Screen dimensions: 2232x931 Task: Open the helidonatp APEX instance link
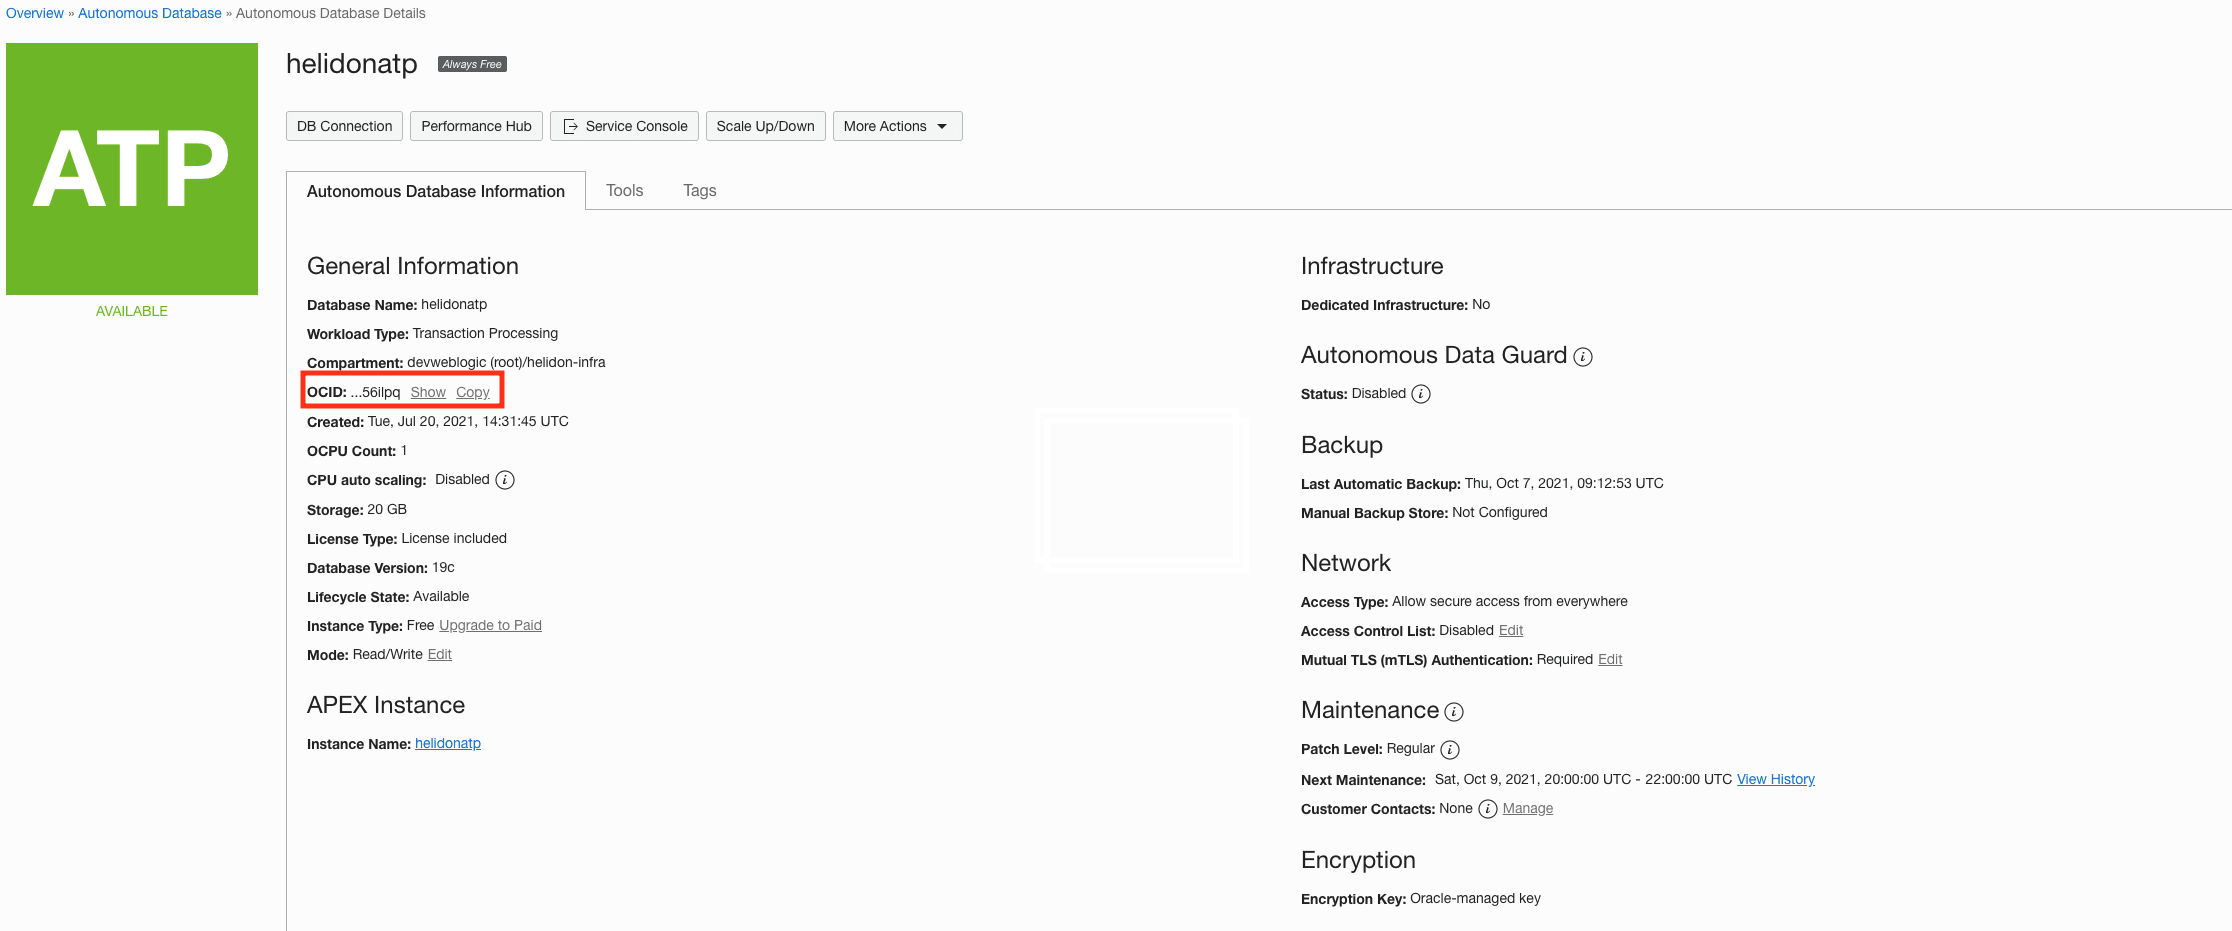[448, 743]
